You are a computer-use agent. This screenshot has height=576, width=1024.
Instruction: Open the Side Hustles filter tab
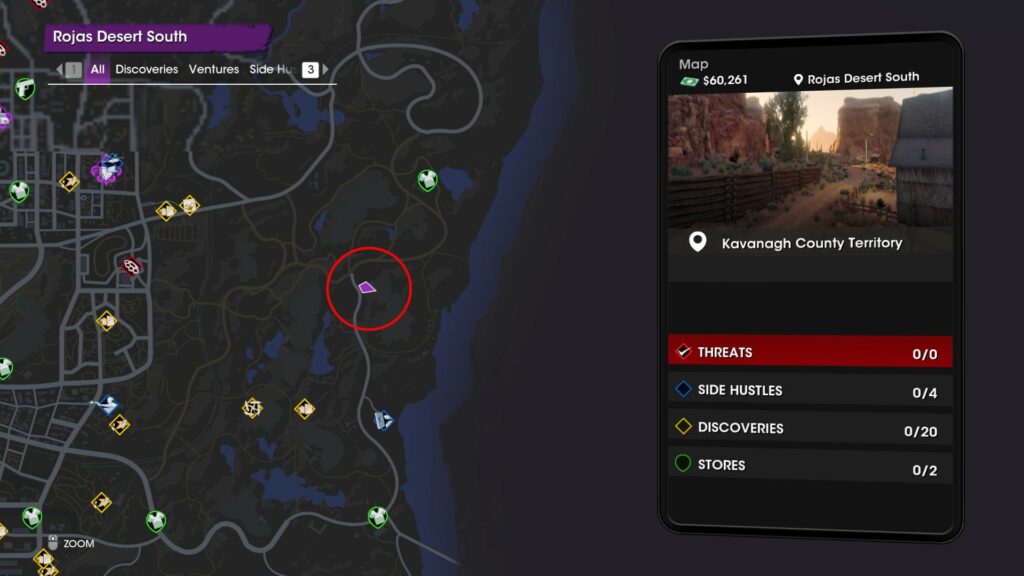(273, 69)
